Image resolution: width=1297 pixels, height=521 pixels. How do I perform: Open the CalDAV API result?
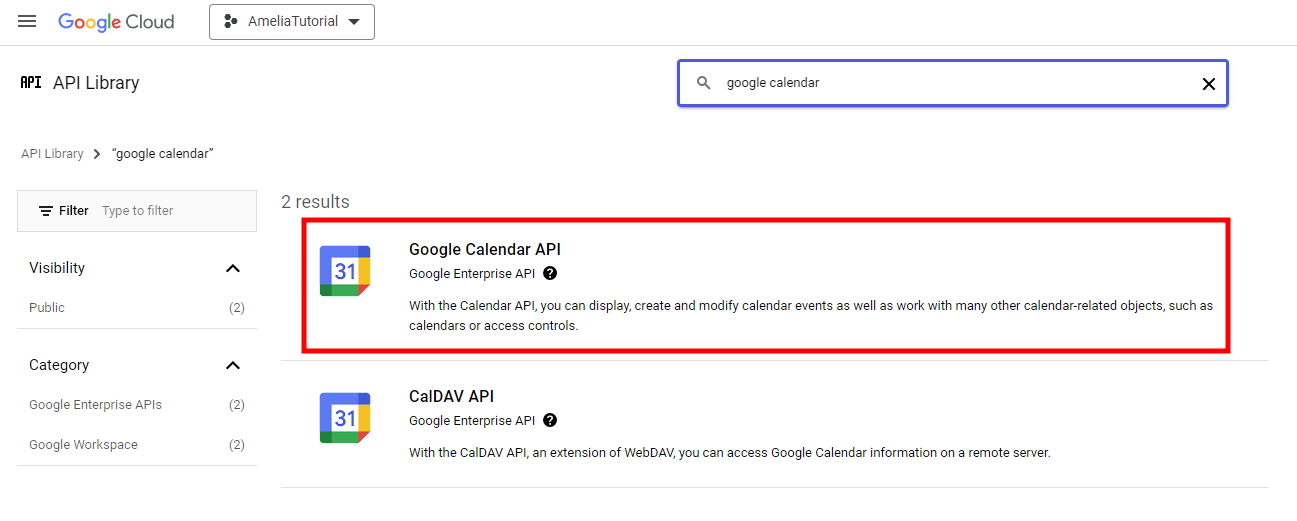451,396
